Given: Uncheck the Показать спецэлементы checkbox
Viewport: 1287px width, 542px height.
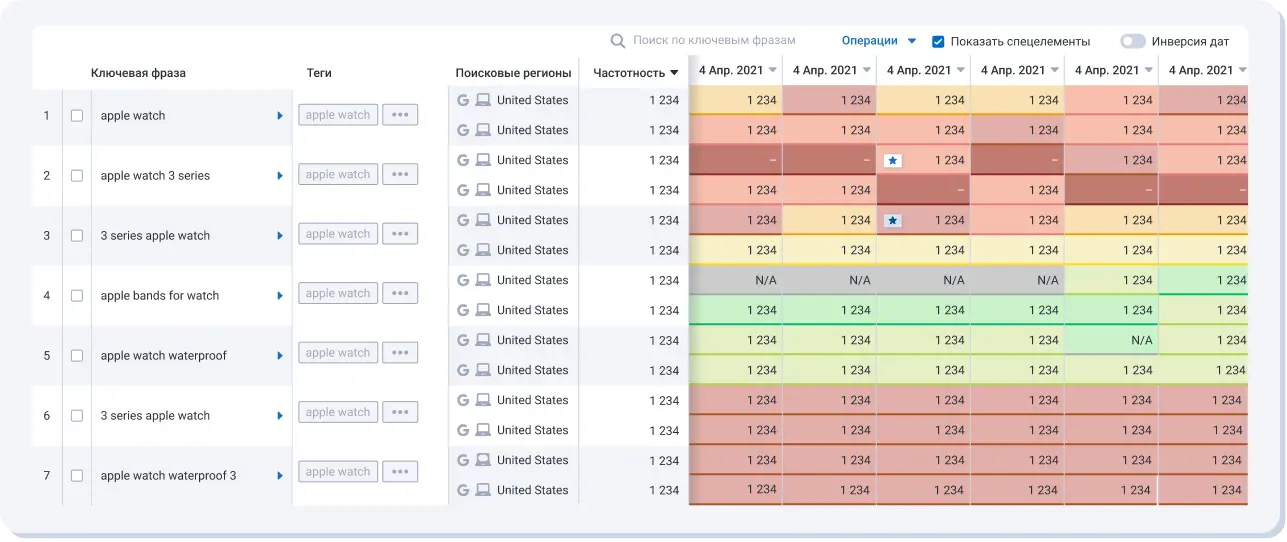Looking at the screenshot, I should pos(938,42).
